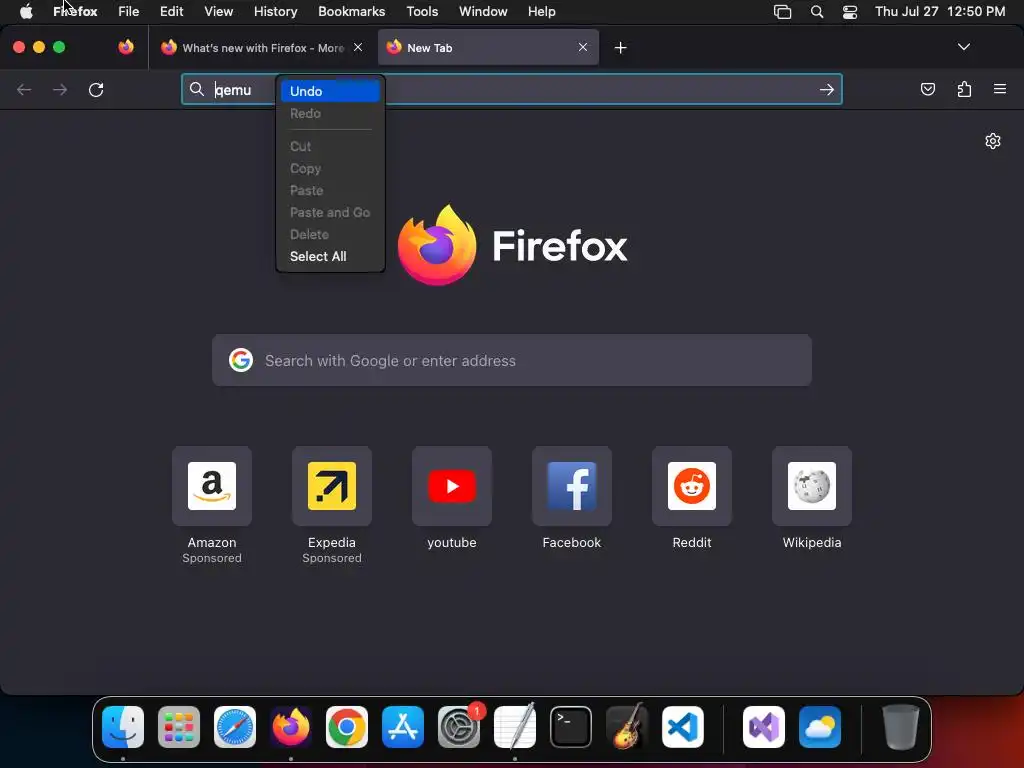Open Launchpad from the dock
The width and height of the screenshot is (1024, 768).
click(x=179, y=727)
